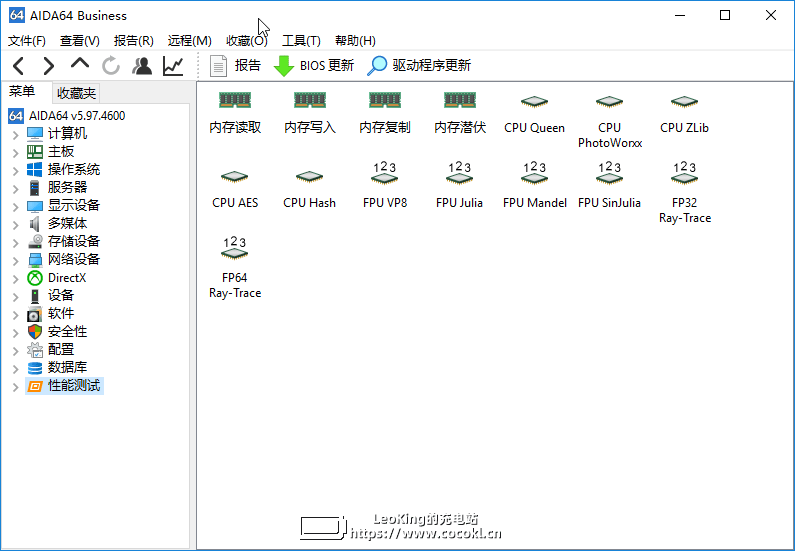Screen dimensions: 795x551
Task: Select the 安全性 tree item
Action: [58, 332]
